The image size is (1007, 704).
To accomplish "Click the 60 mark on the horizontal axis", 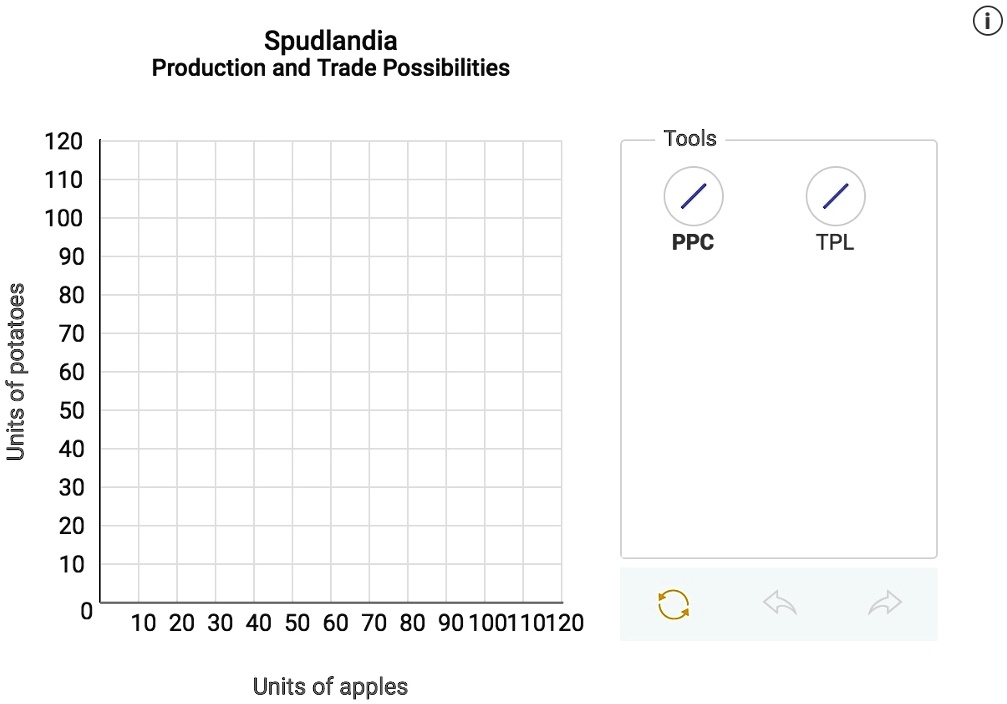I will [336, 622].
